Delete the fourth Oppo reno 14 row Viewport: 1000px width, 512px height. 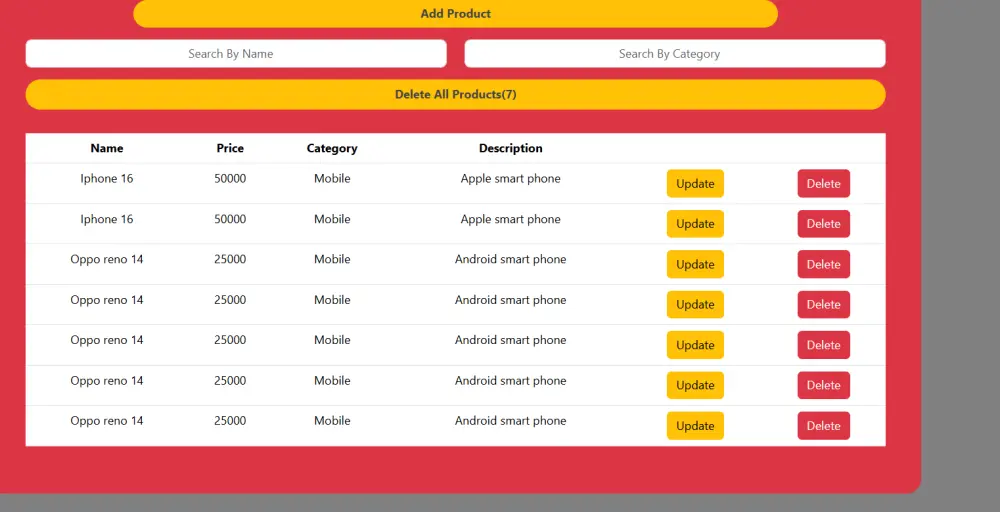[x=823, y=386]
